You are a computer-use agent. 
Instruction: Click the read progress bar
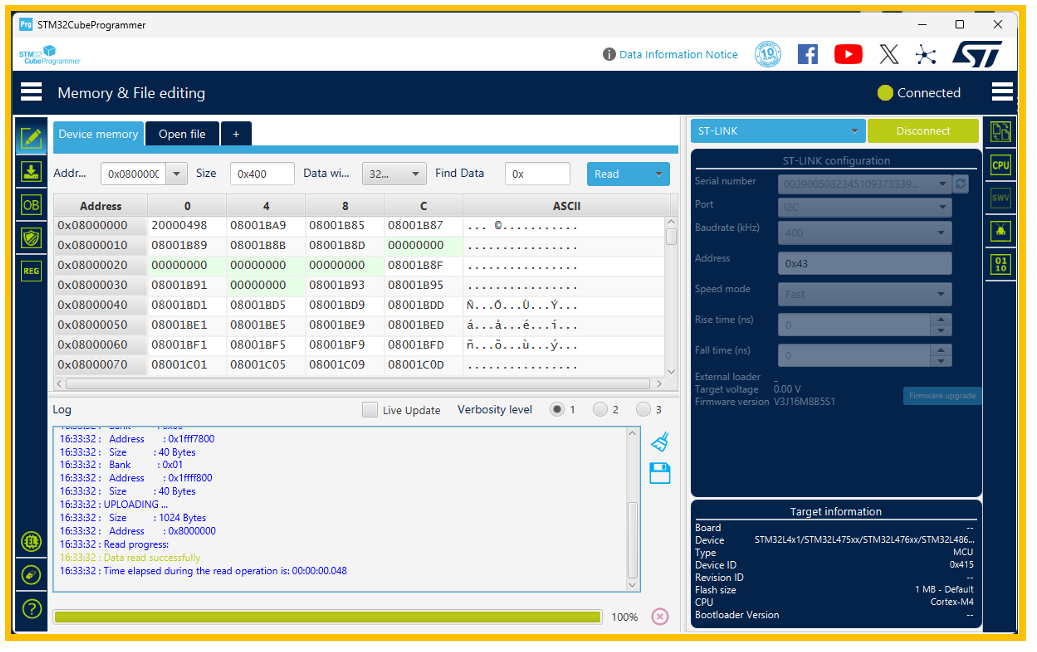(327, 617)
